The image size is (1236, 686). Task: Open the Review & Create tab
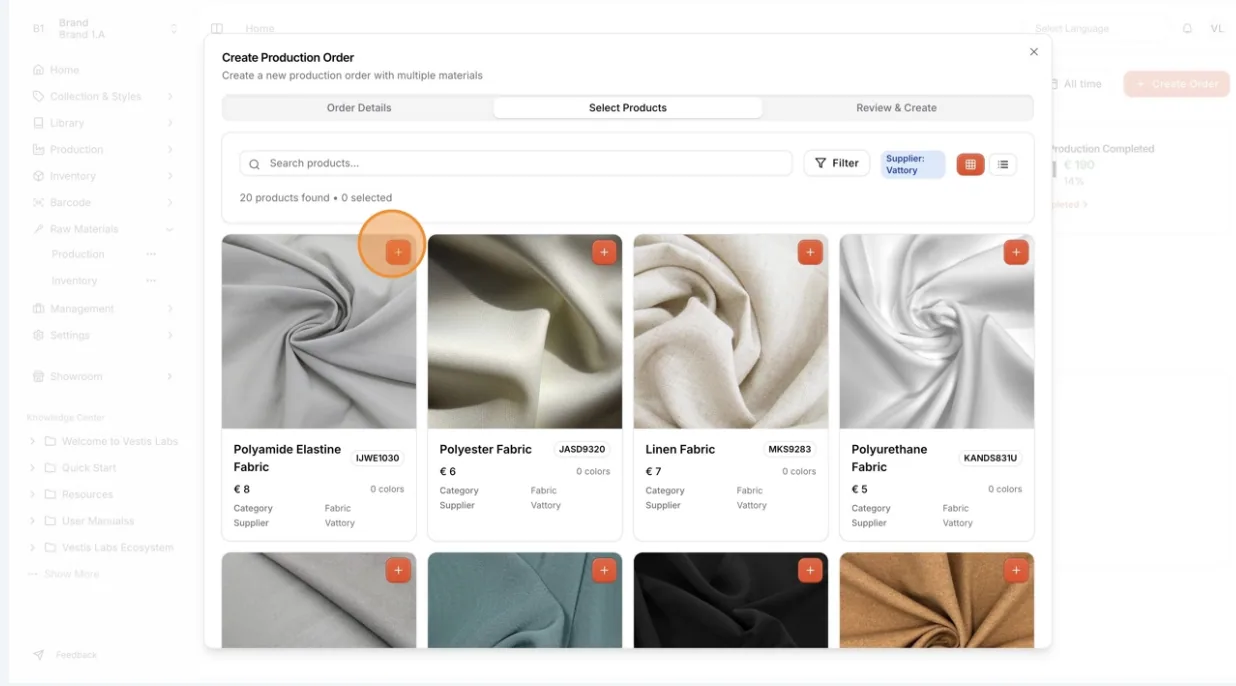[x=896, y=108]
